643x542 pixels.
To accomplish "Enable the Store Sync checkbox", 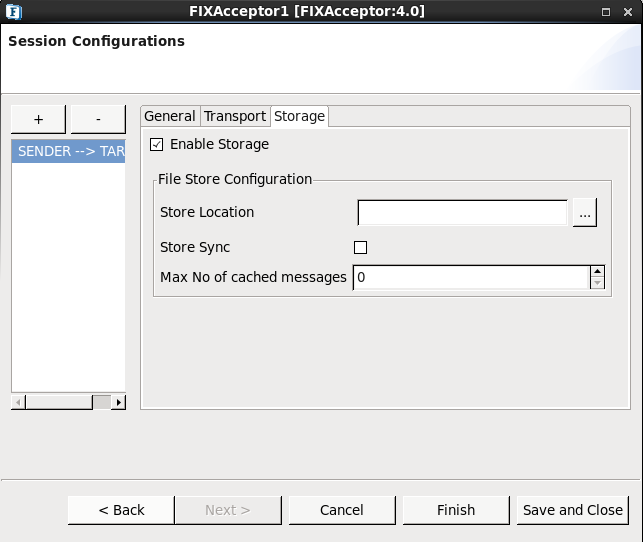I will coord(361,248).
